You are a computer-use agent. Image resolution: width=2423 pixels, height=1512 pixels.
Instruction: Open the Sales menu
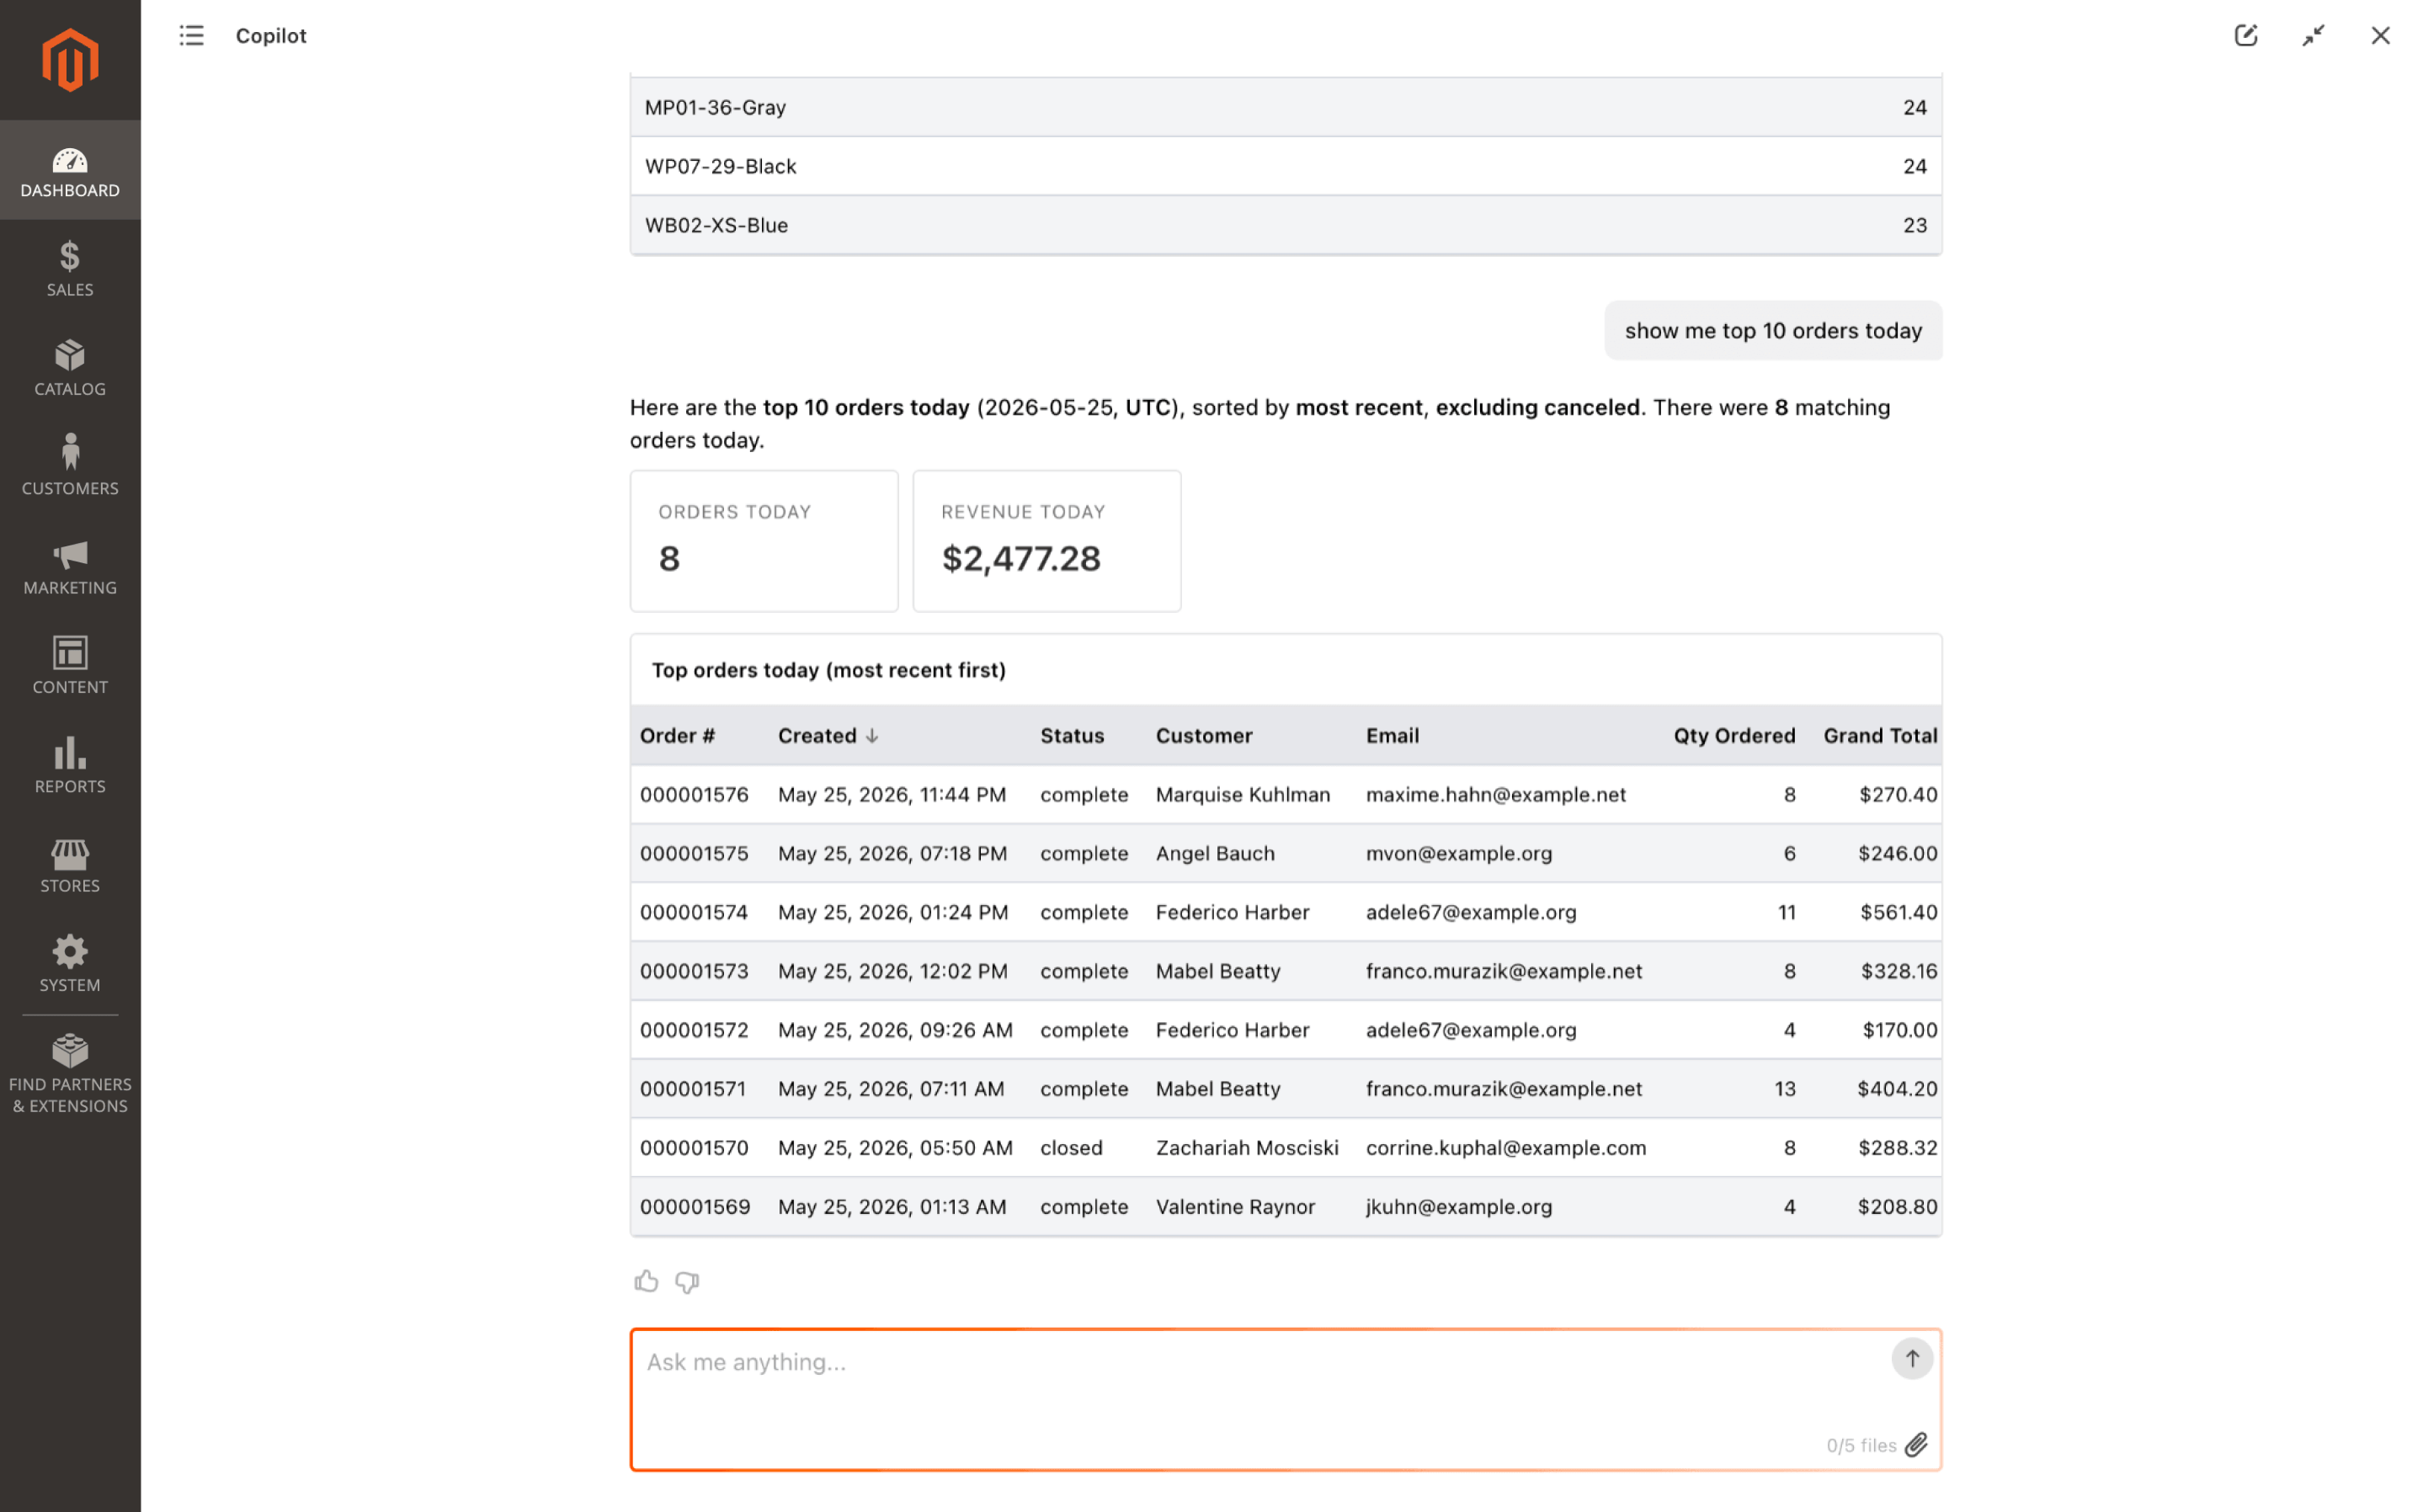tap(70, 269)
